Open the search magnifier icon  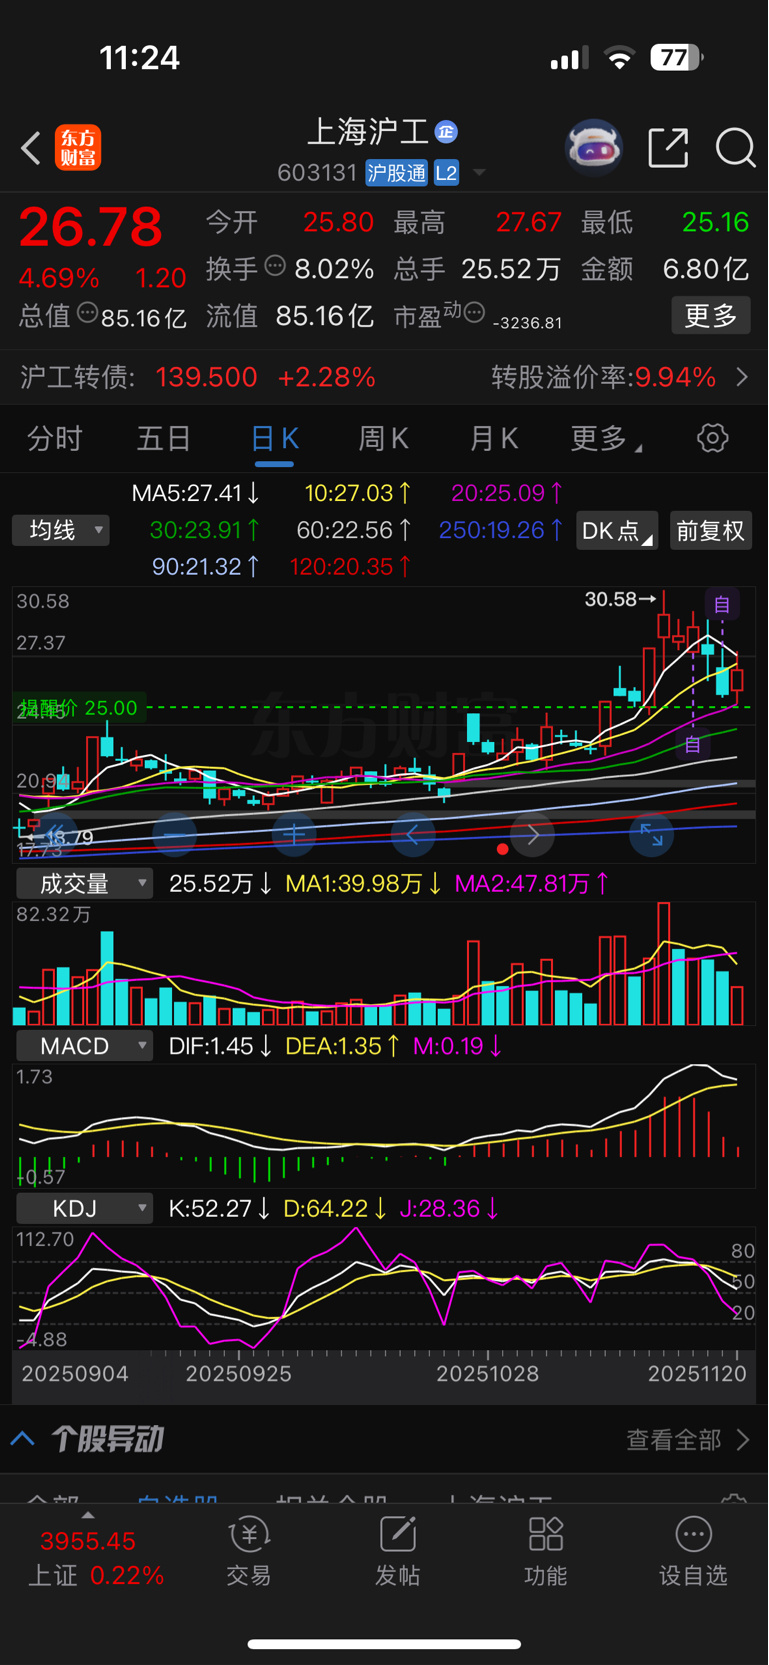[735, 148]
